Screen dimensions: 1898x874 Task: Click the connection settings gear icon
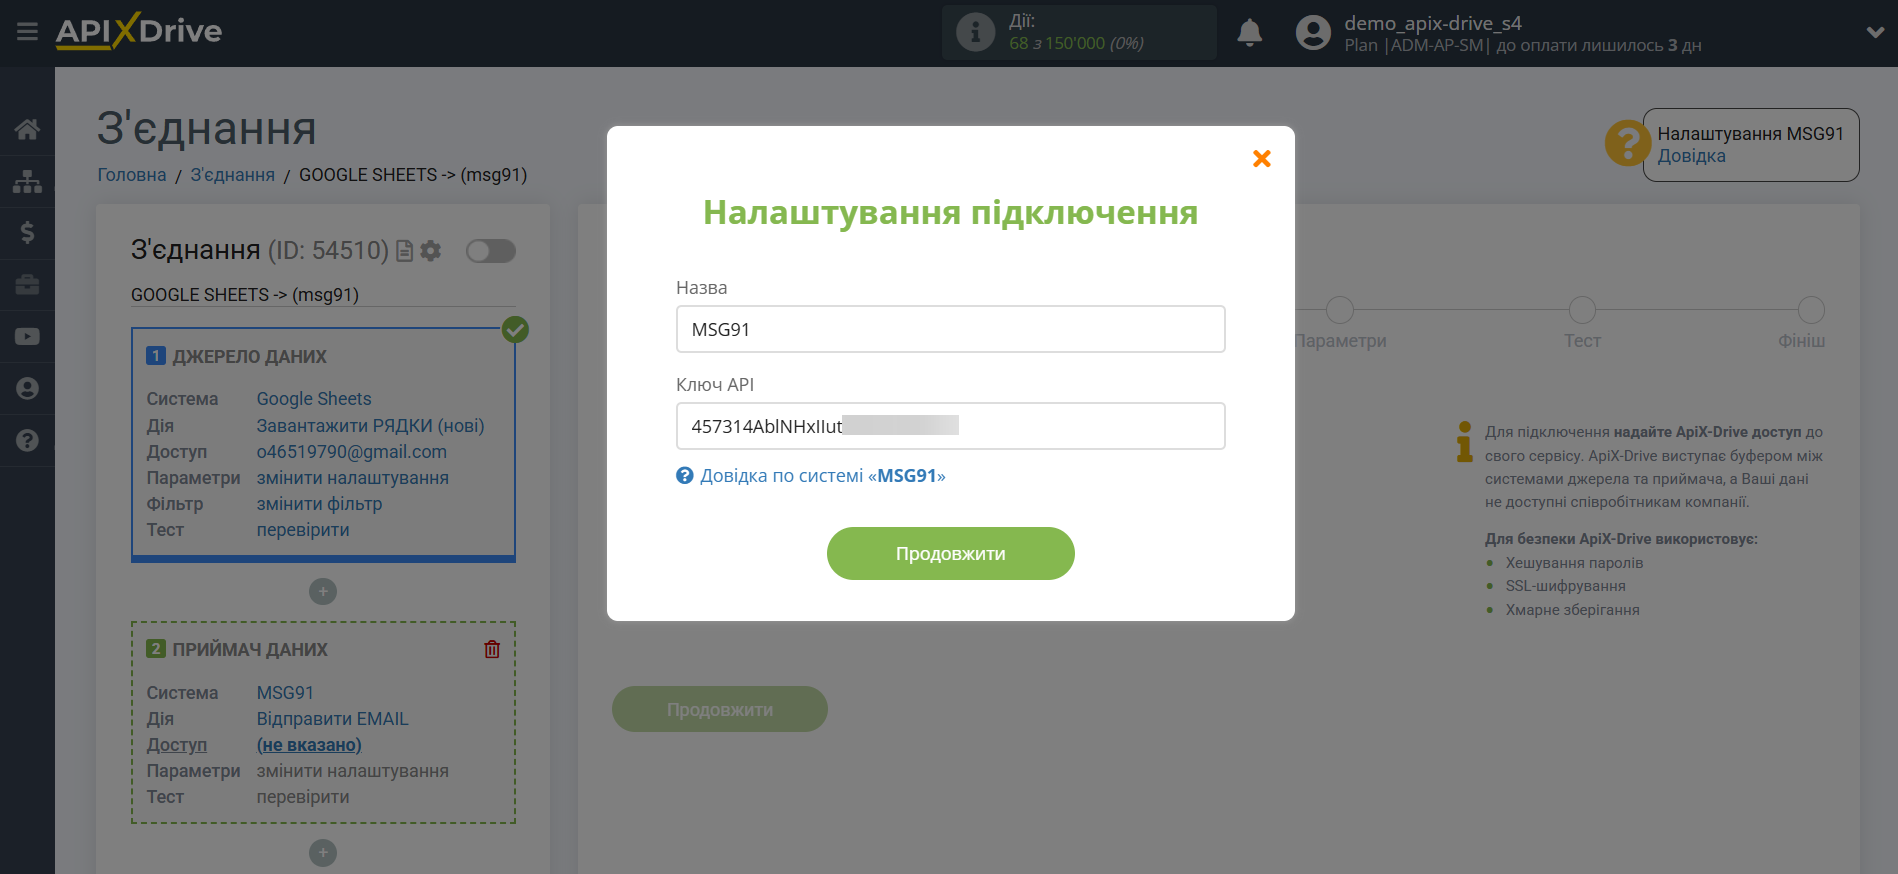click(x=431, y=251)
